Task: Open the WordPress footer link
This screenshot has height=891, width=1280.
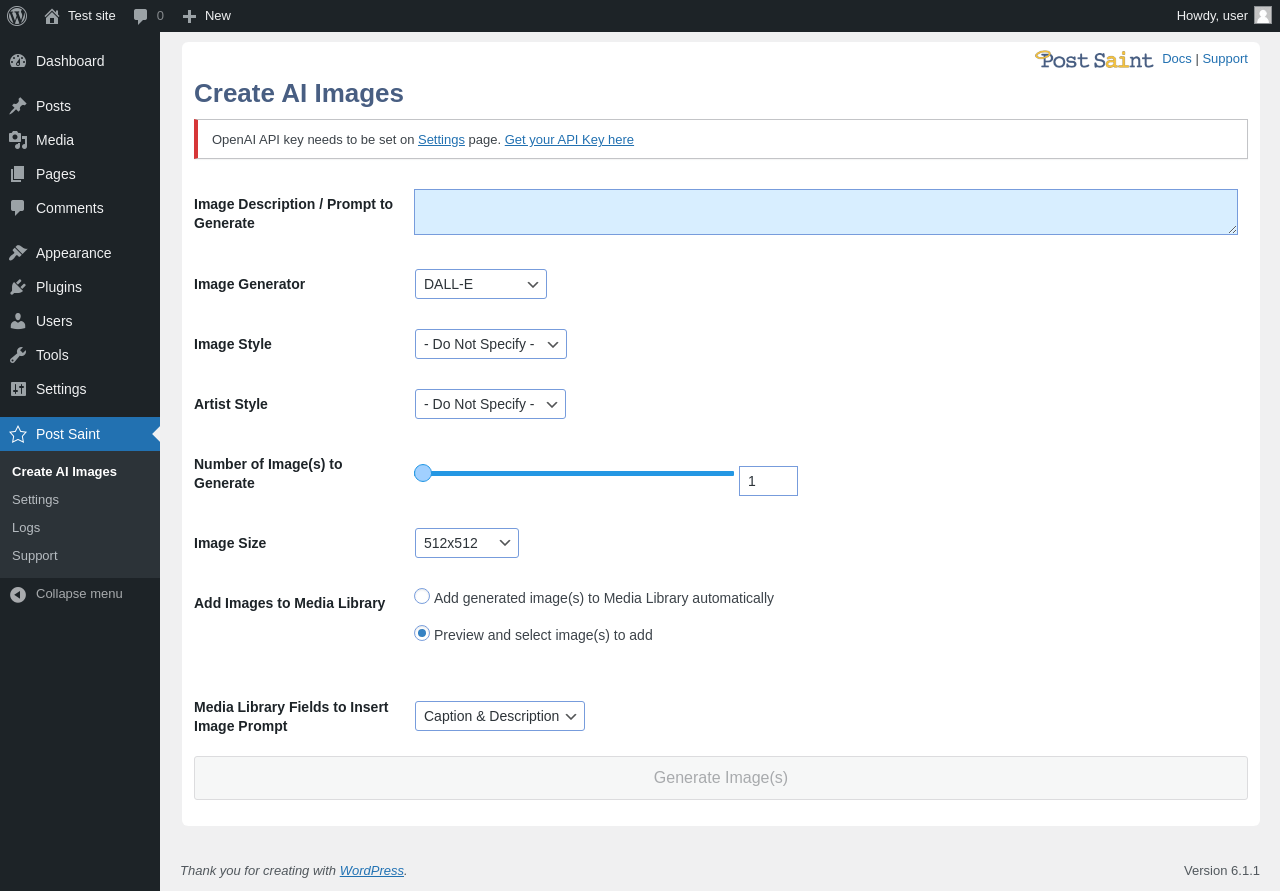Action: (x=372, y=870)
